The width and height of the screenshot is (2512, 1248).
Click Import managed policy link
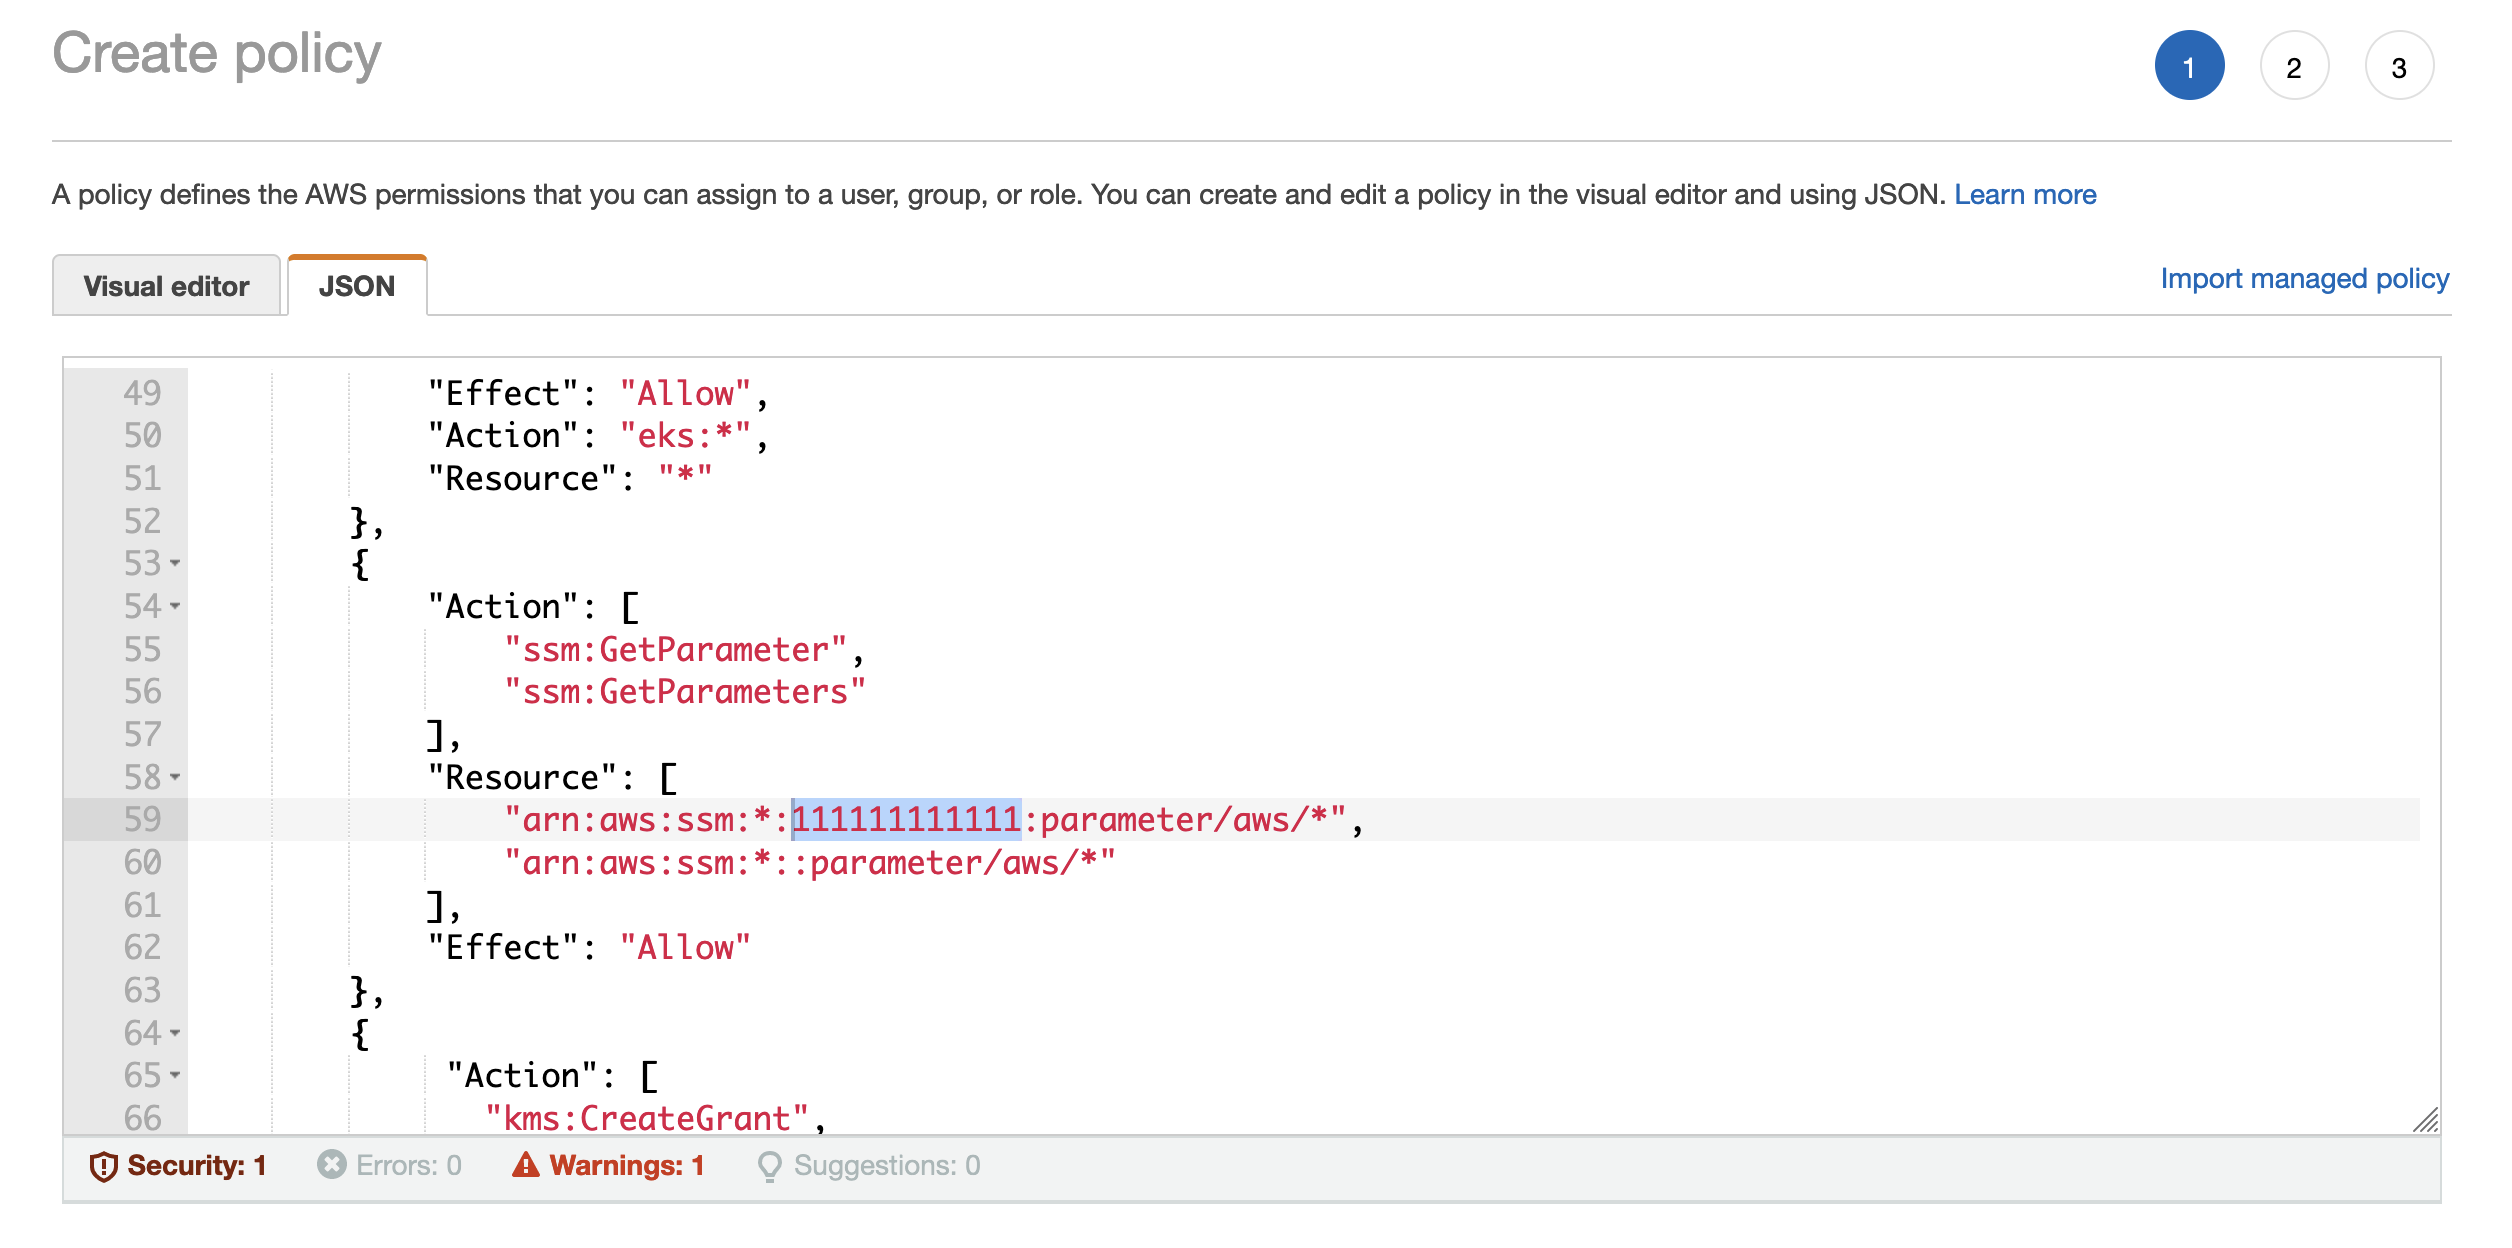2304,278
